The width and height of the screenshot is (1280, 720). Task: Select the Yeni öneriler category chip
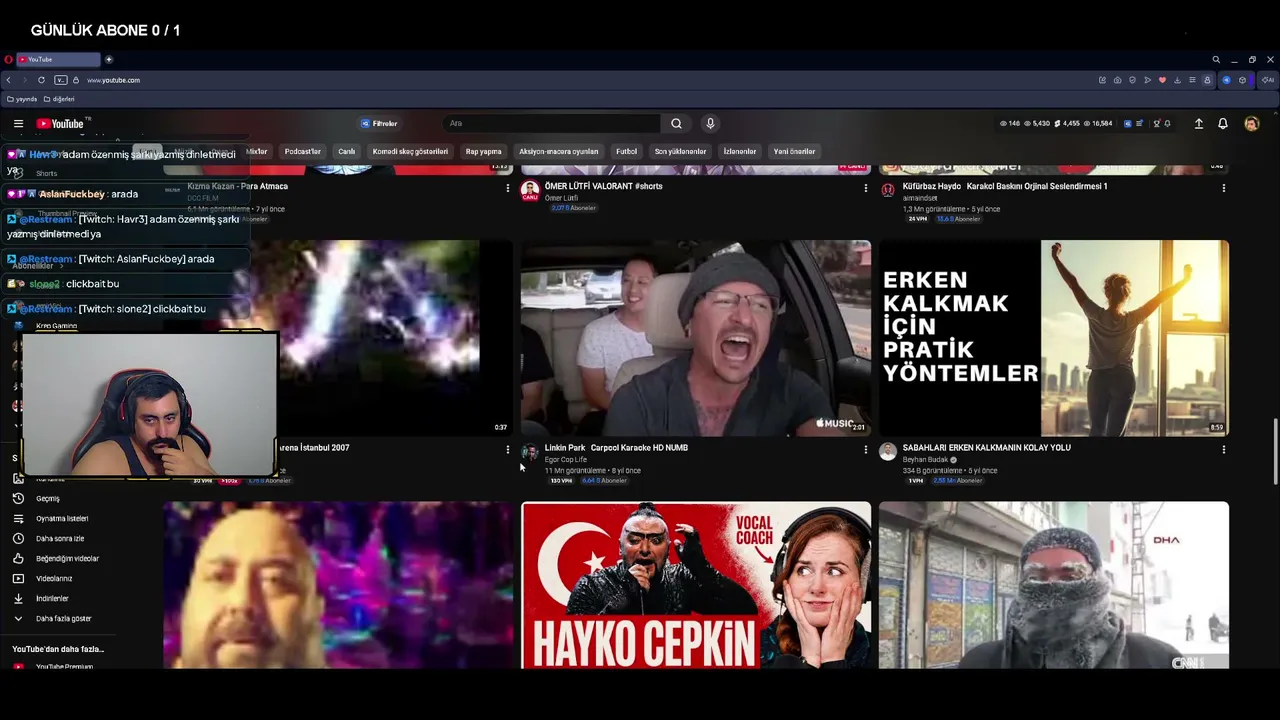[794, 152]
